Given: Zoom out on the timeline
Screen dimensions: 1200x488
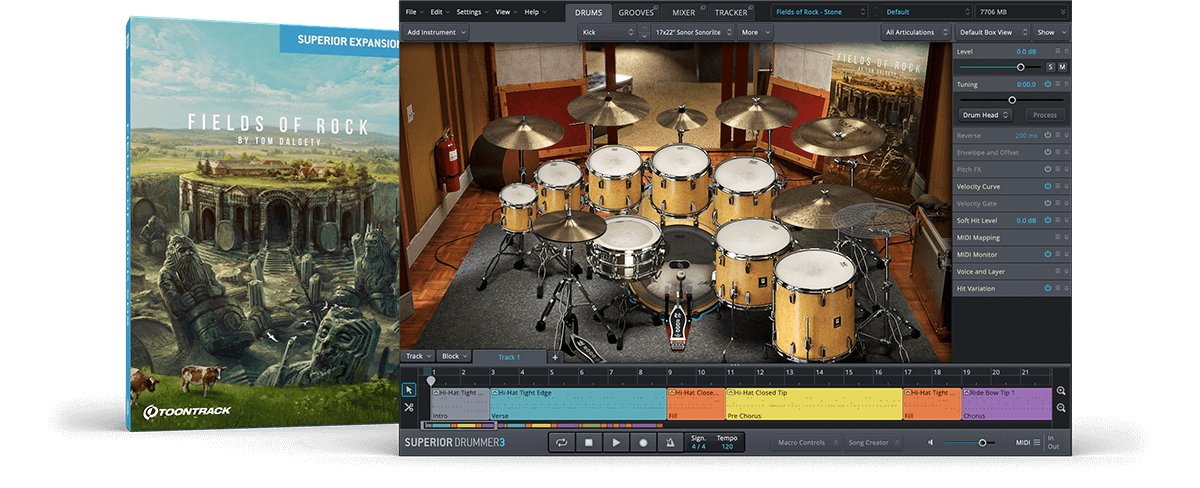Looking at the screenshot, I should (1061, 408).
